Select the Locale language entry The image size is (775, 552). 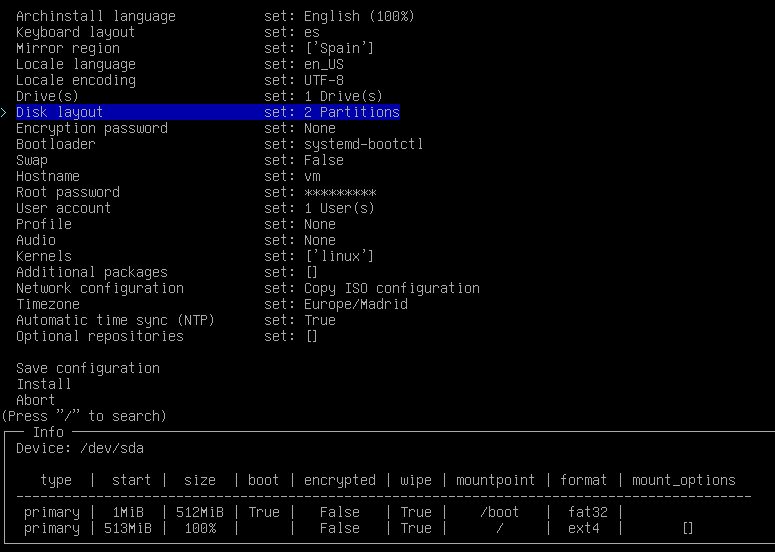click(75, 64)
